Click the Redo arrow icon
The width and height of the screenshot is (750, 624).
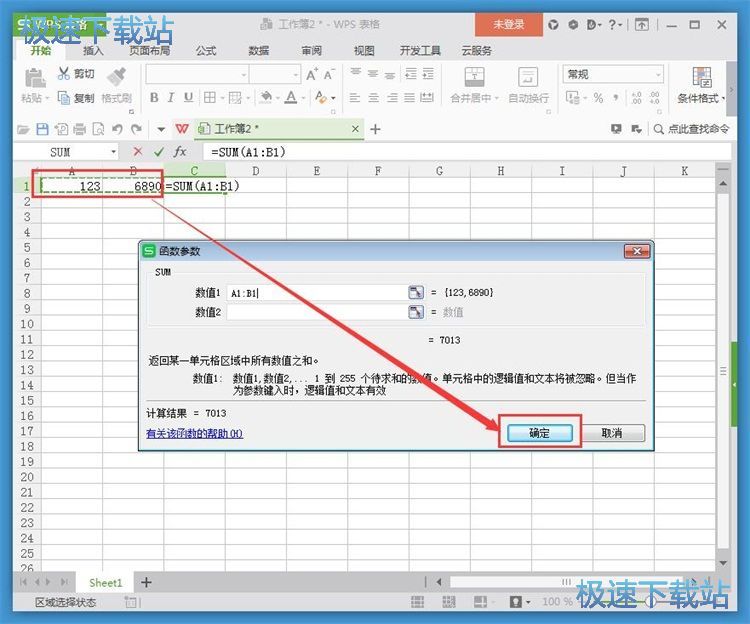coord(137,129)
